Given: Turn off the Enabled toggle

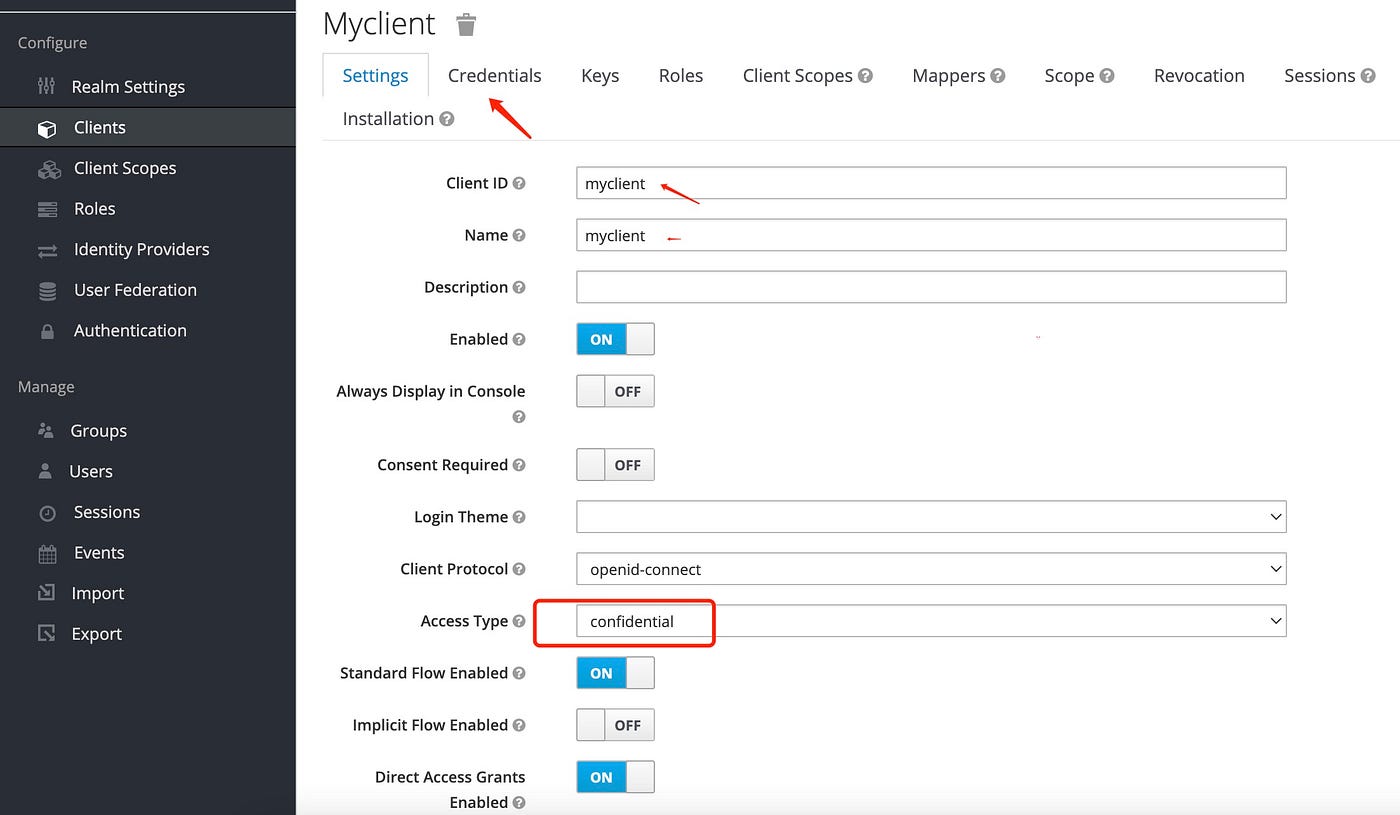Looking at the screenshot, I should click(x=614, y=339).
